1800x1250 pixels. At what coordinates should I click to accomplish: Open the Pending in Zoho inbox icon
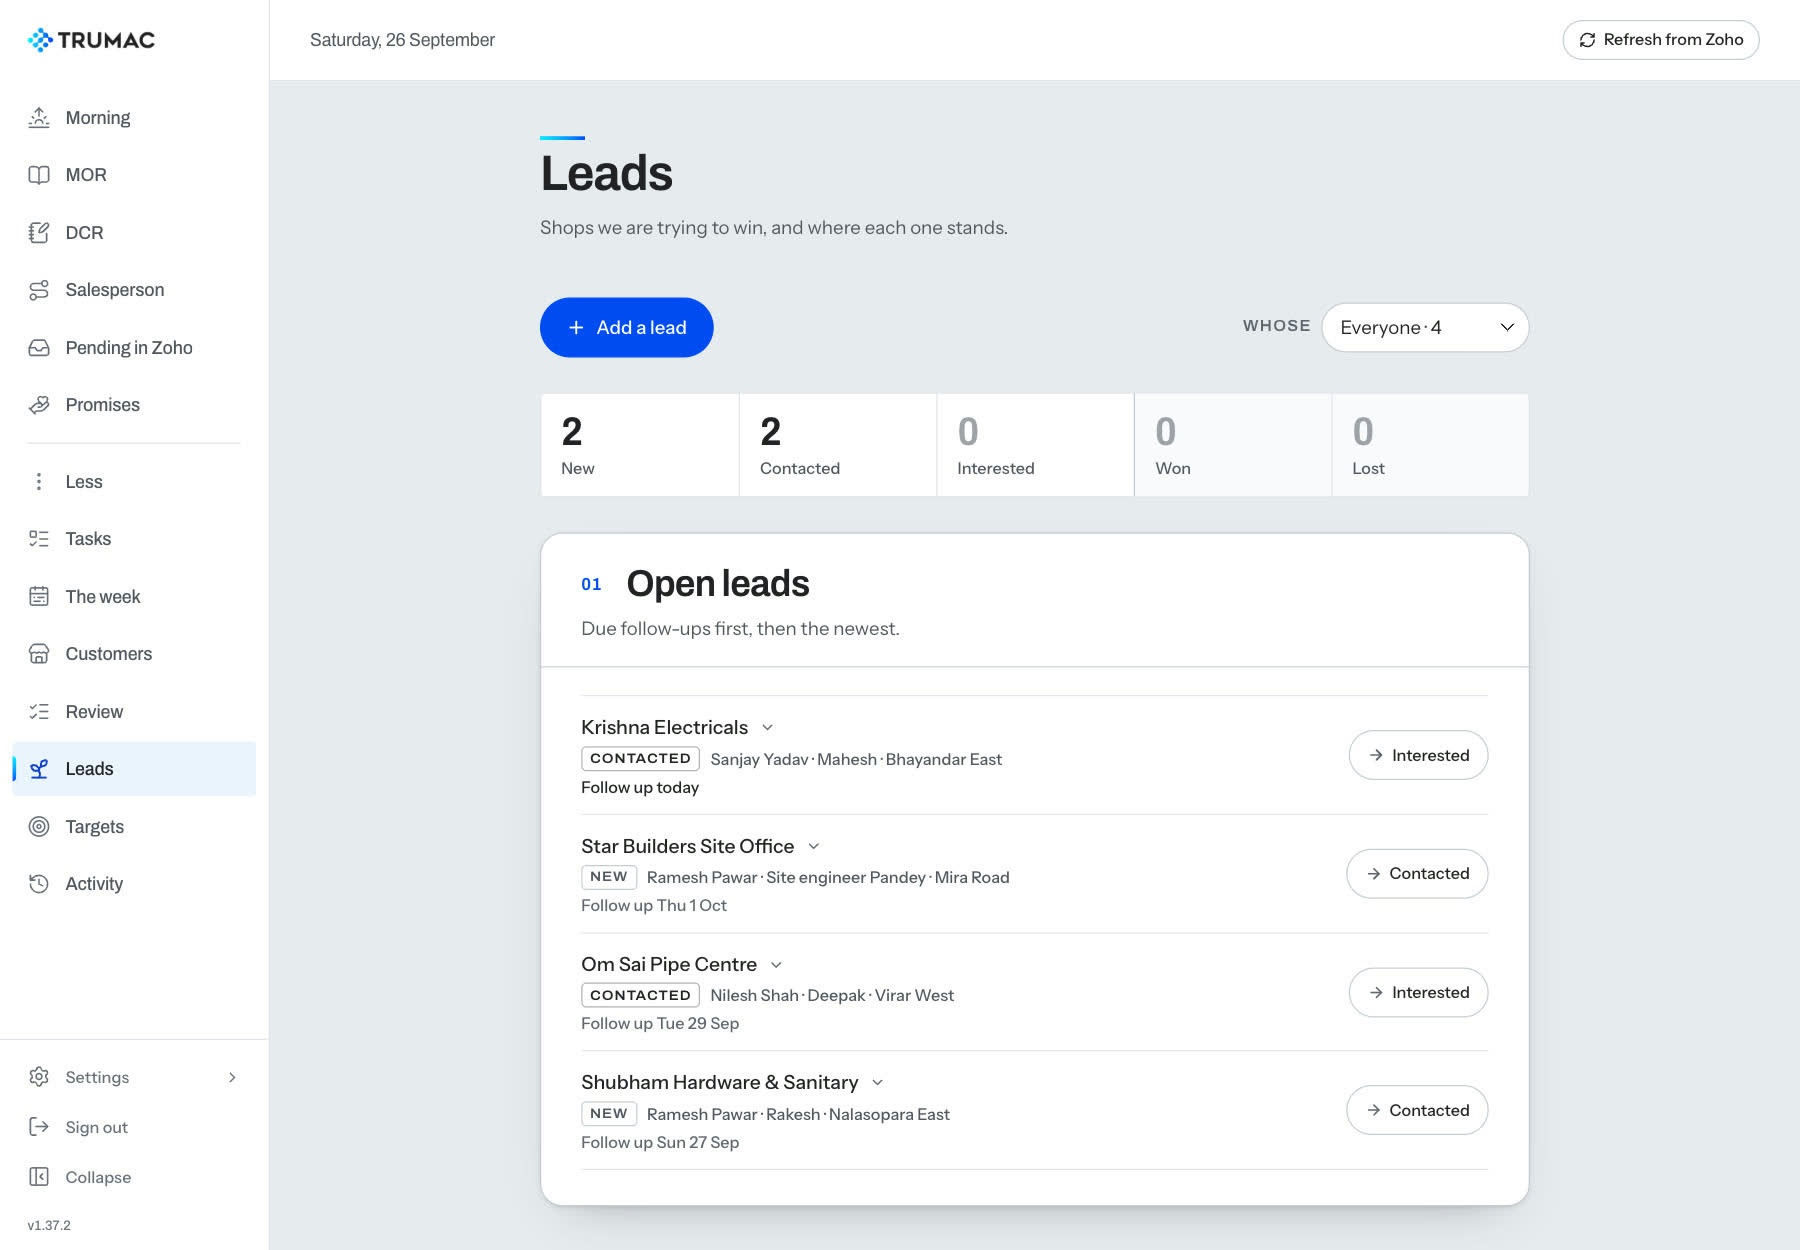39,348
